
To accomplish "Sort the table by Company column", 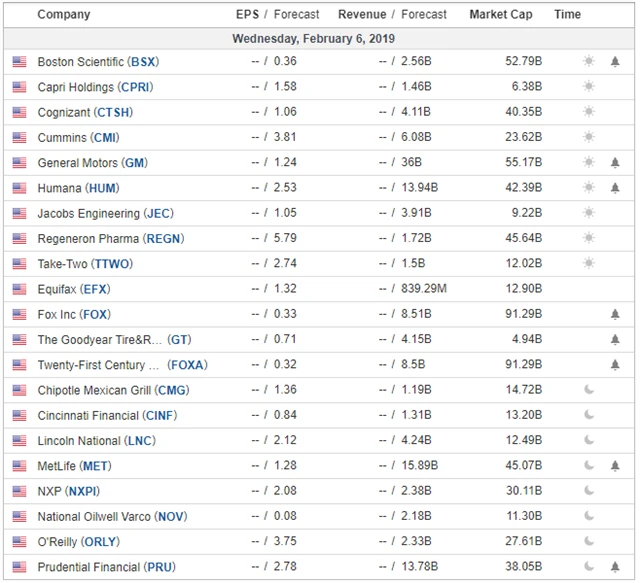I will (x=63, y=14).
